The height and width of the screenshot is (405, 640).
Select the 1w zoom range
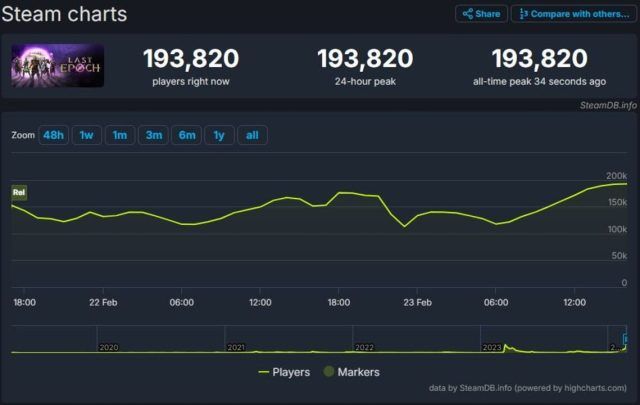pyautogui.click(x=87, y=135)
